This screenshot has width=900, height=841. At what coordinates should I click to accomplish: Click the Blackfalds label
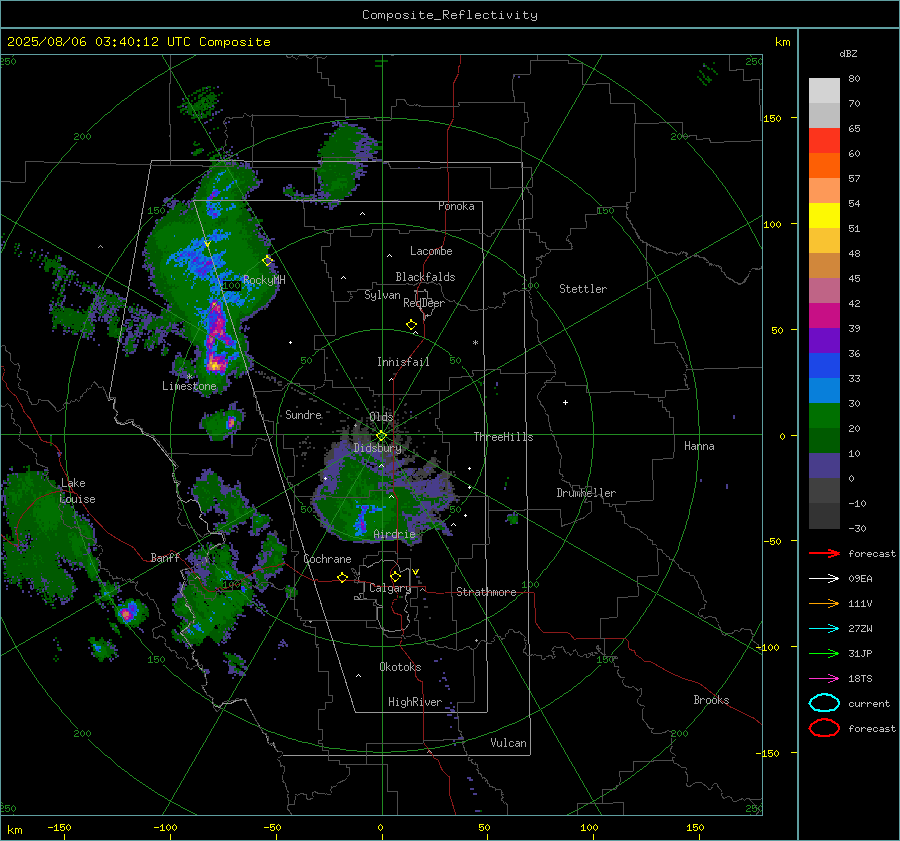(x=425, y=277)
